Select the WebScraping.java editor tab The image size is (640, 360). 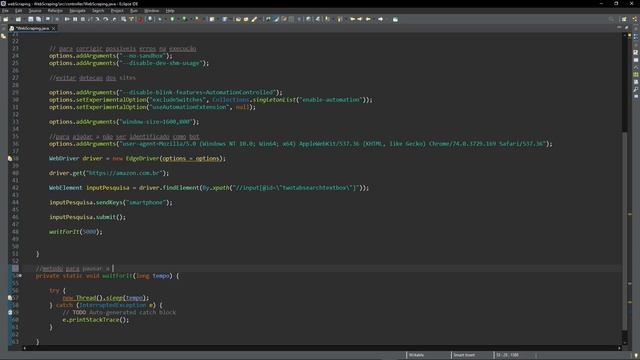(32, 28)
